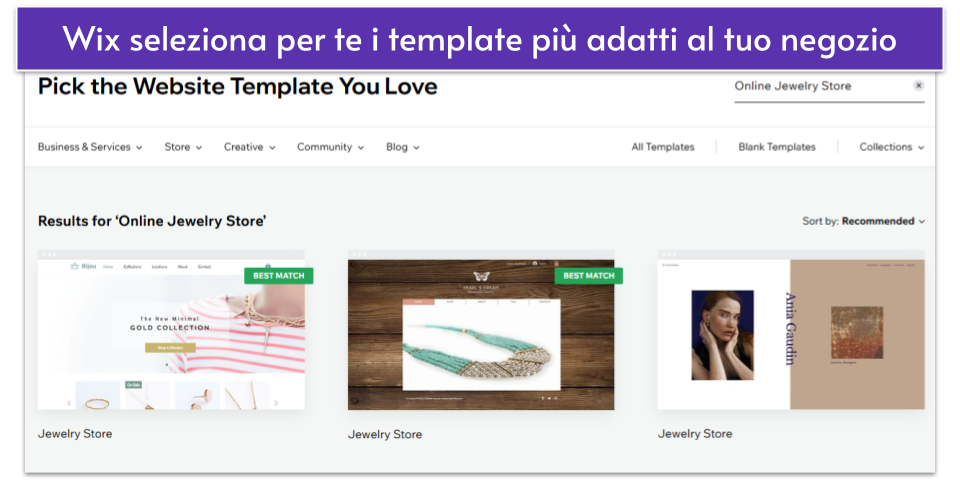Expand the Blog category dropdown
The width and height of the screenshot is (960, 484).
(403, 147)
